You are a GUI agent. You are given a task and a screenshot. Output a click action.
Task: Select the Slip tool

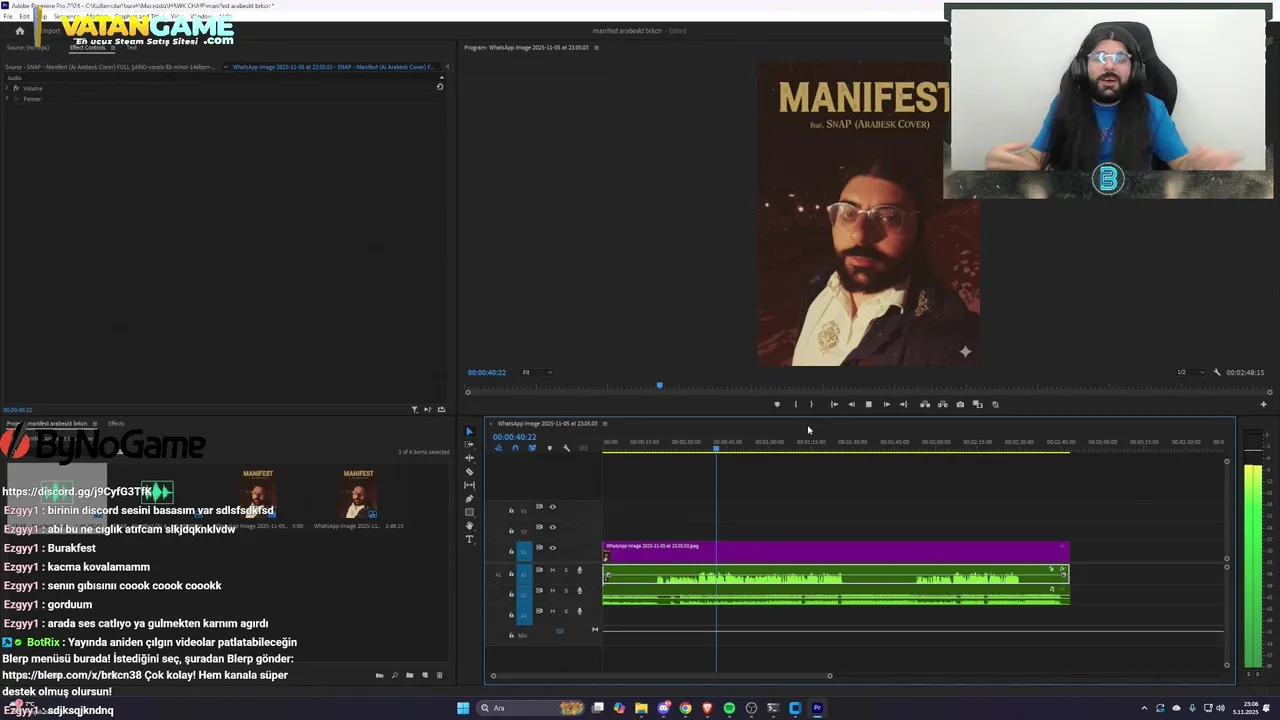pyautogui.click(x=469, y=485)
